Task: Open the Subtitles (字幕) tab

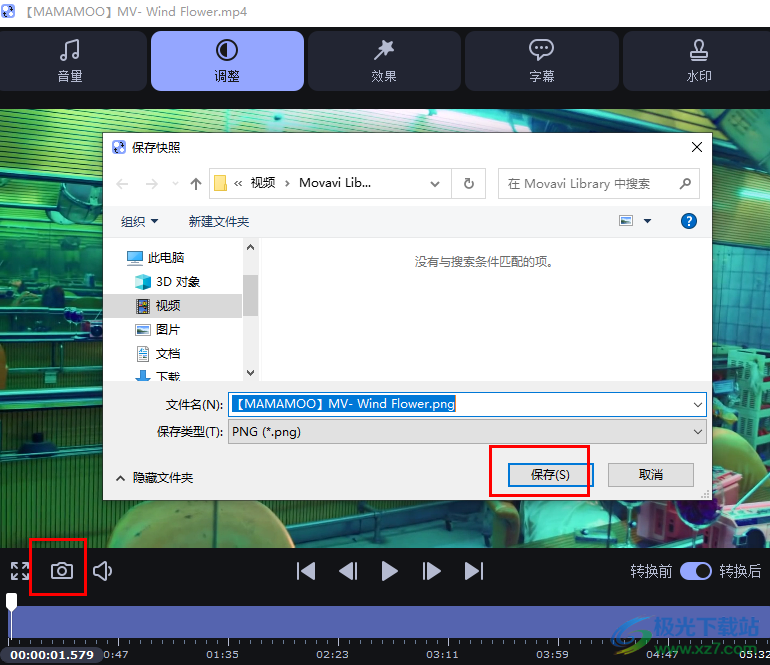Action: click(541, 61)
